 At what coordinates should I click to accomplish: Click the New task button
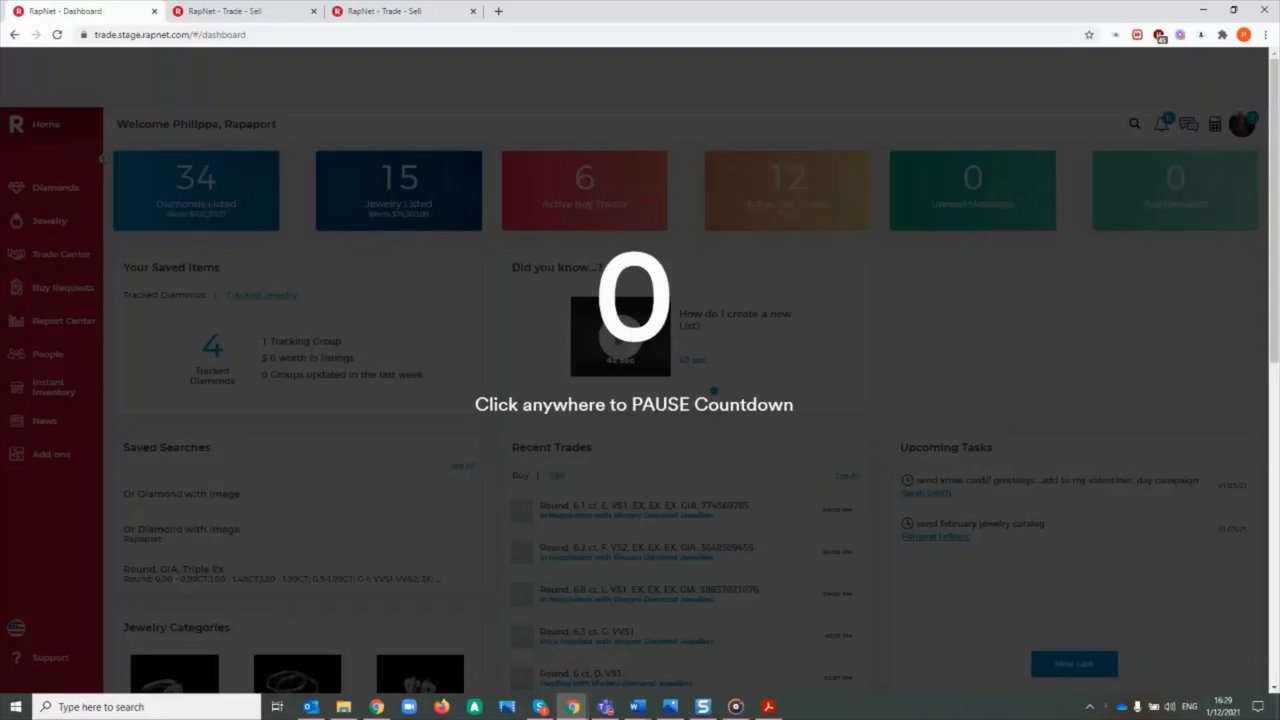pyautogui.click(x=1074, y=664)
